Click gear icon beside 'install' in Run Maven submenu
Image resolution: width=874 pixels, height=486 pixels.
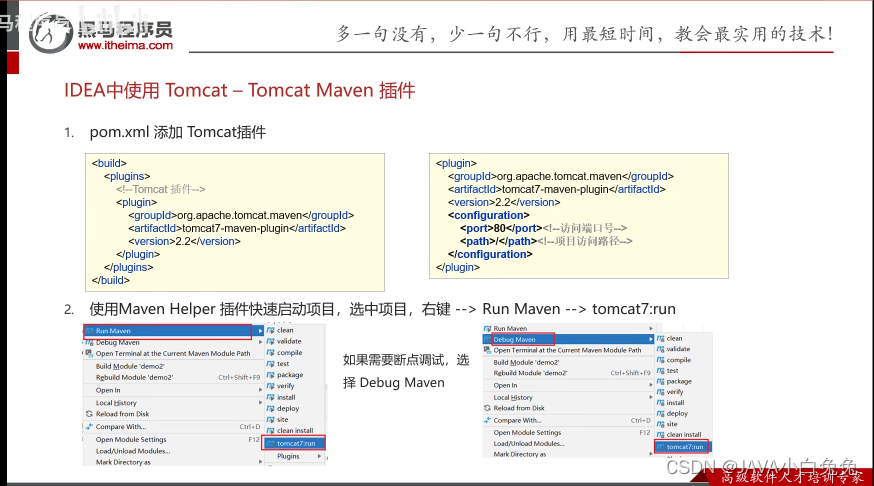pos(270,397)
